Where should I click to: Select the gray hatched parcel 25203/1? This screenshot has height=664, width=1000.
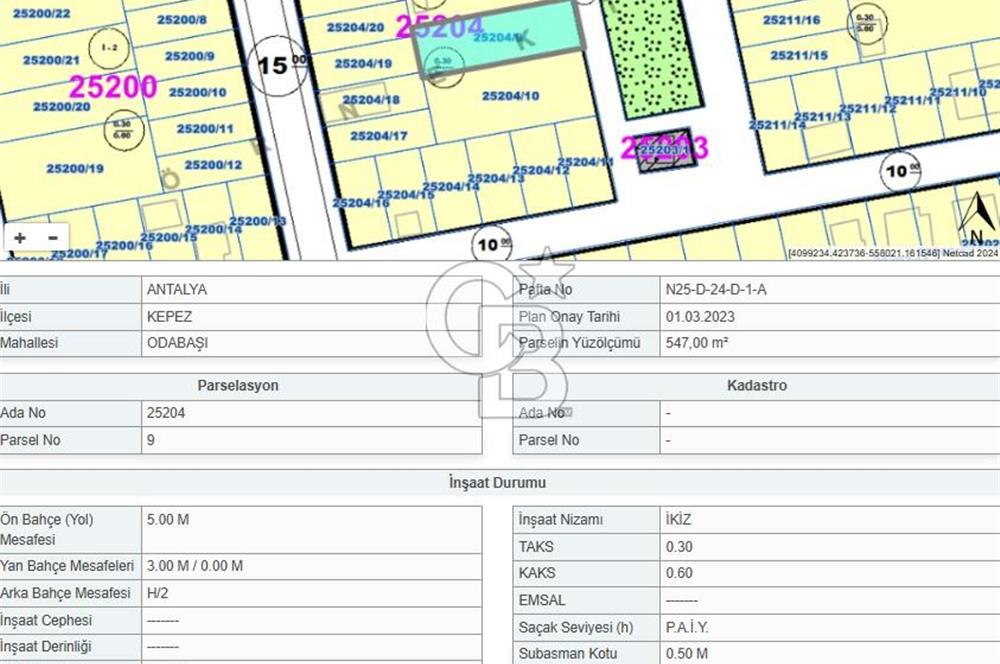[666, 151]
